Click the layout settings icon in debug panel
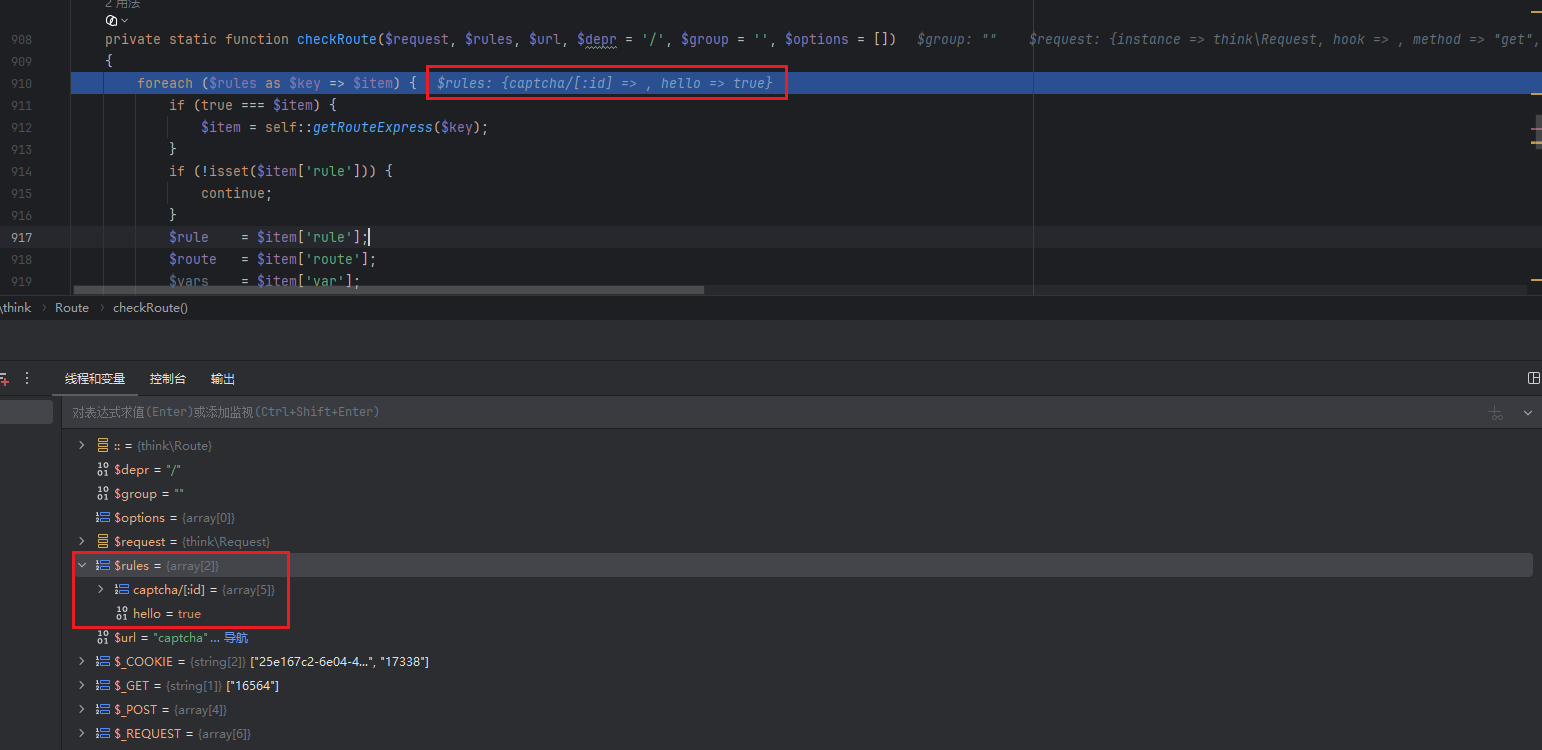Viewport: 1542px width, 750px height. pos(1534,378)
